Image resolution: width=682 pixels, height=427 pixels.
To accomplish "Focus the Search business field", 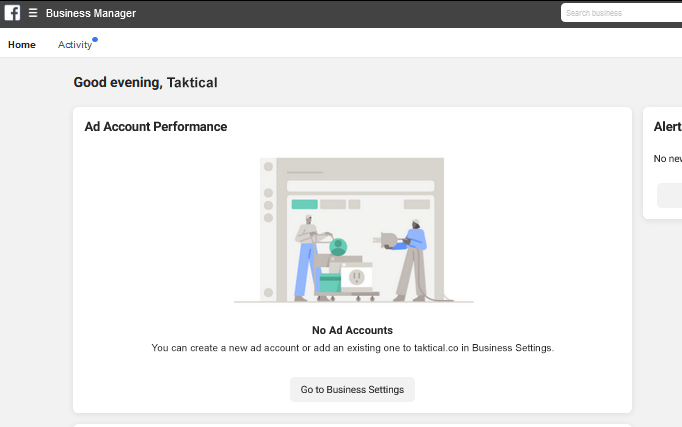I will 621,13.
